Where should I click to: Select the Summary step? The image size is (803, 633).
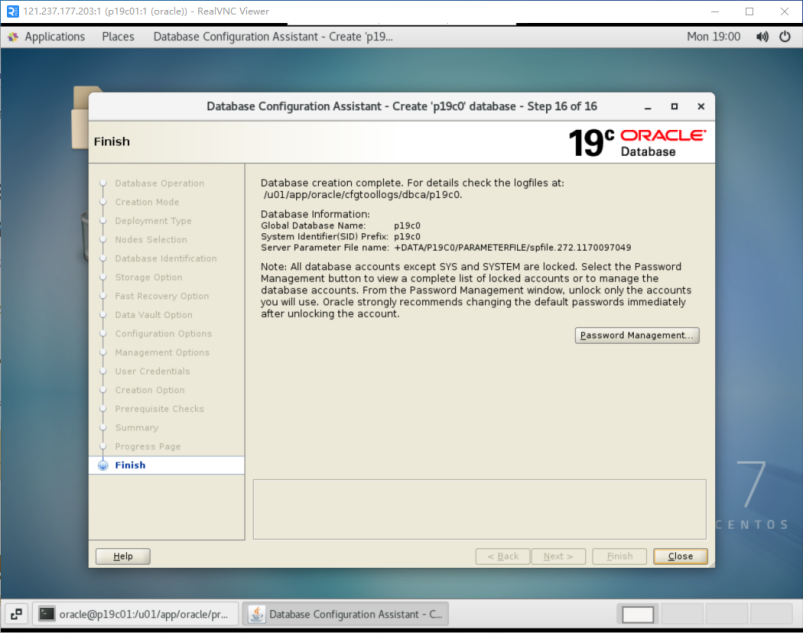pyautogui.click(x=137, y=428)
